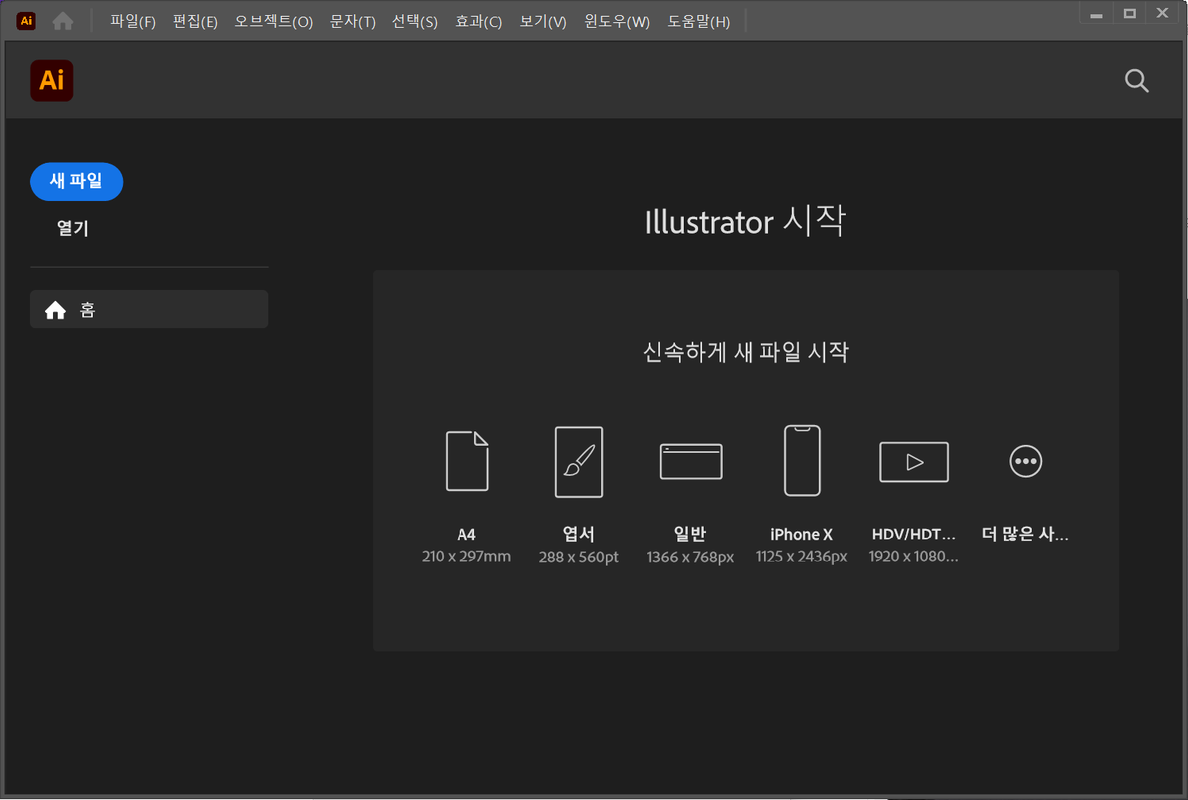The height and width of the screenshot is (800, 1188).
Task: Click the 288 x 560pt size text
Action: point(578,557)
